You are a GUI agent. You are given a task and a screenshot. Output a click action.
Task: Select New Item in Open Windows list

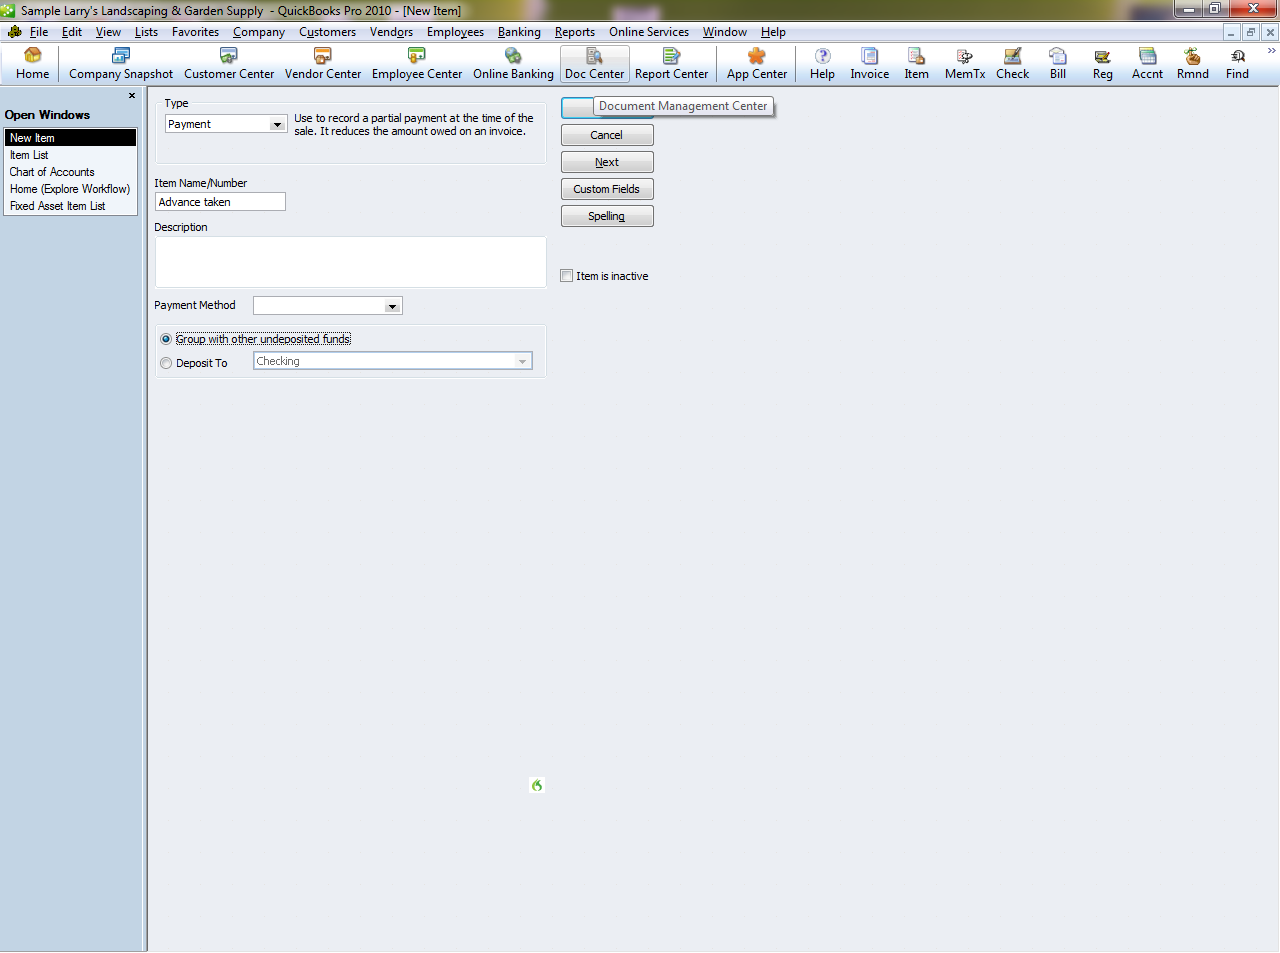[70, 138]
